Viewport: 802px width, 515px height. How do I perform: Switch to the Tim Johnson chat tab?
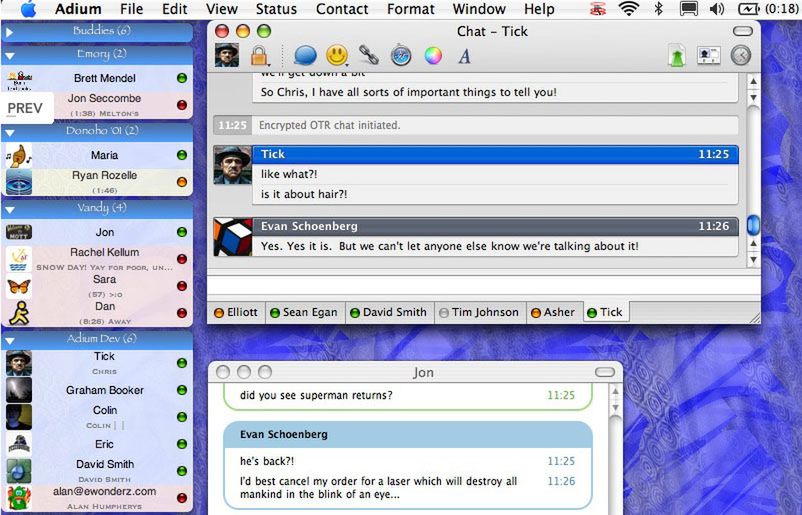click(x=480, y=312)
